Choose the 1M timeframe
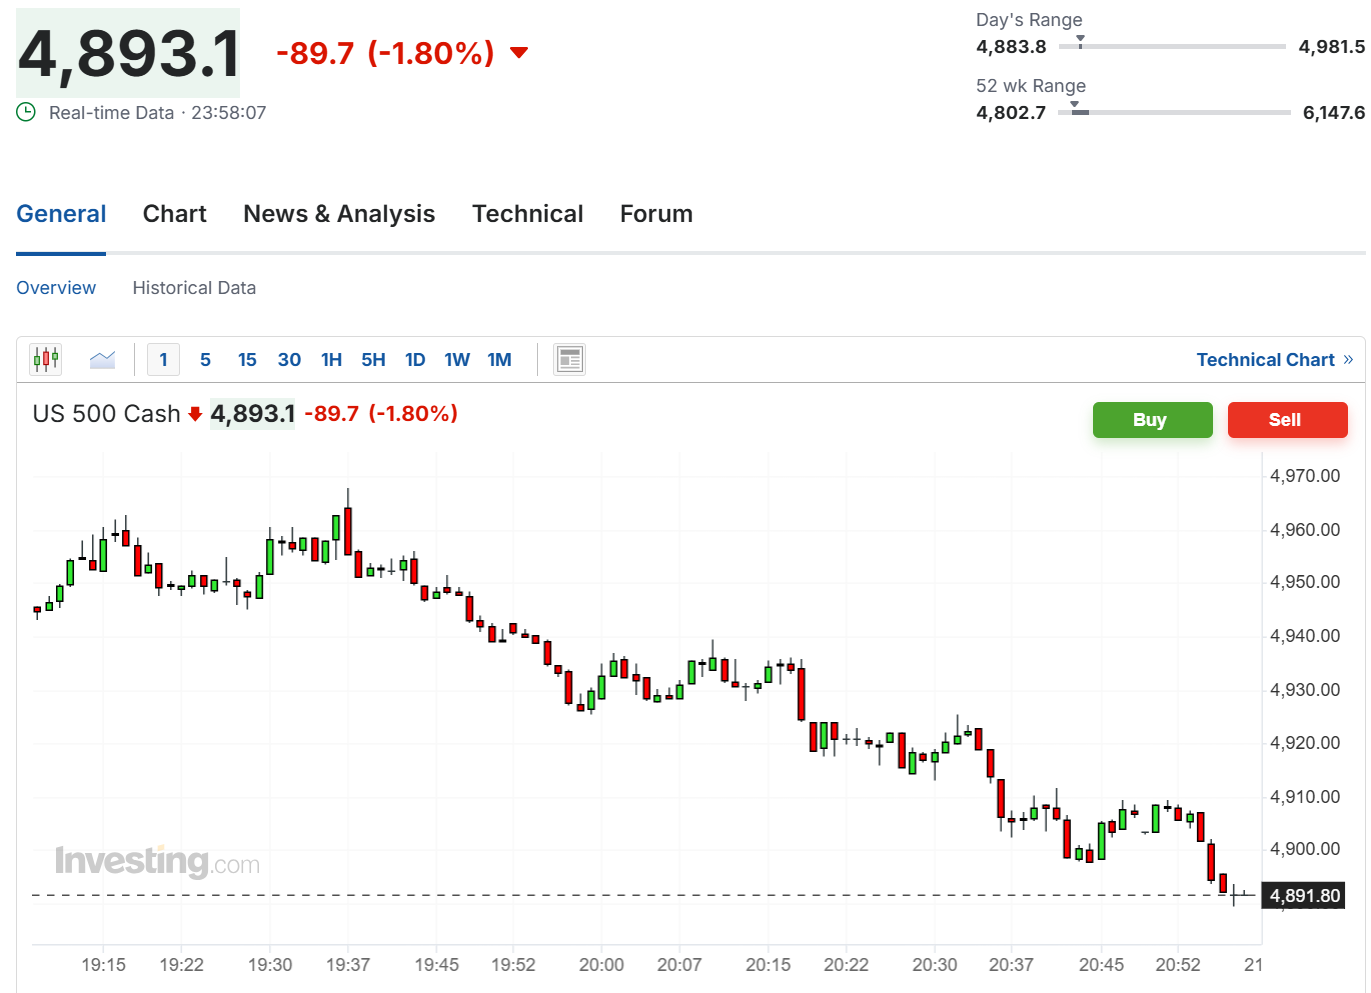 (x=499, y=359)
